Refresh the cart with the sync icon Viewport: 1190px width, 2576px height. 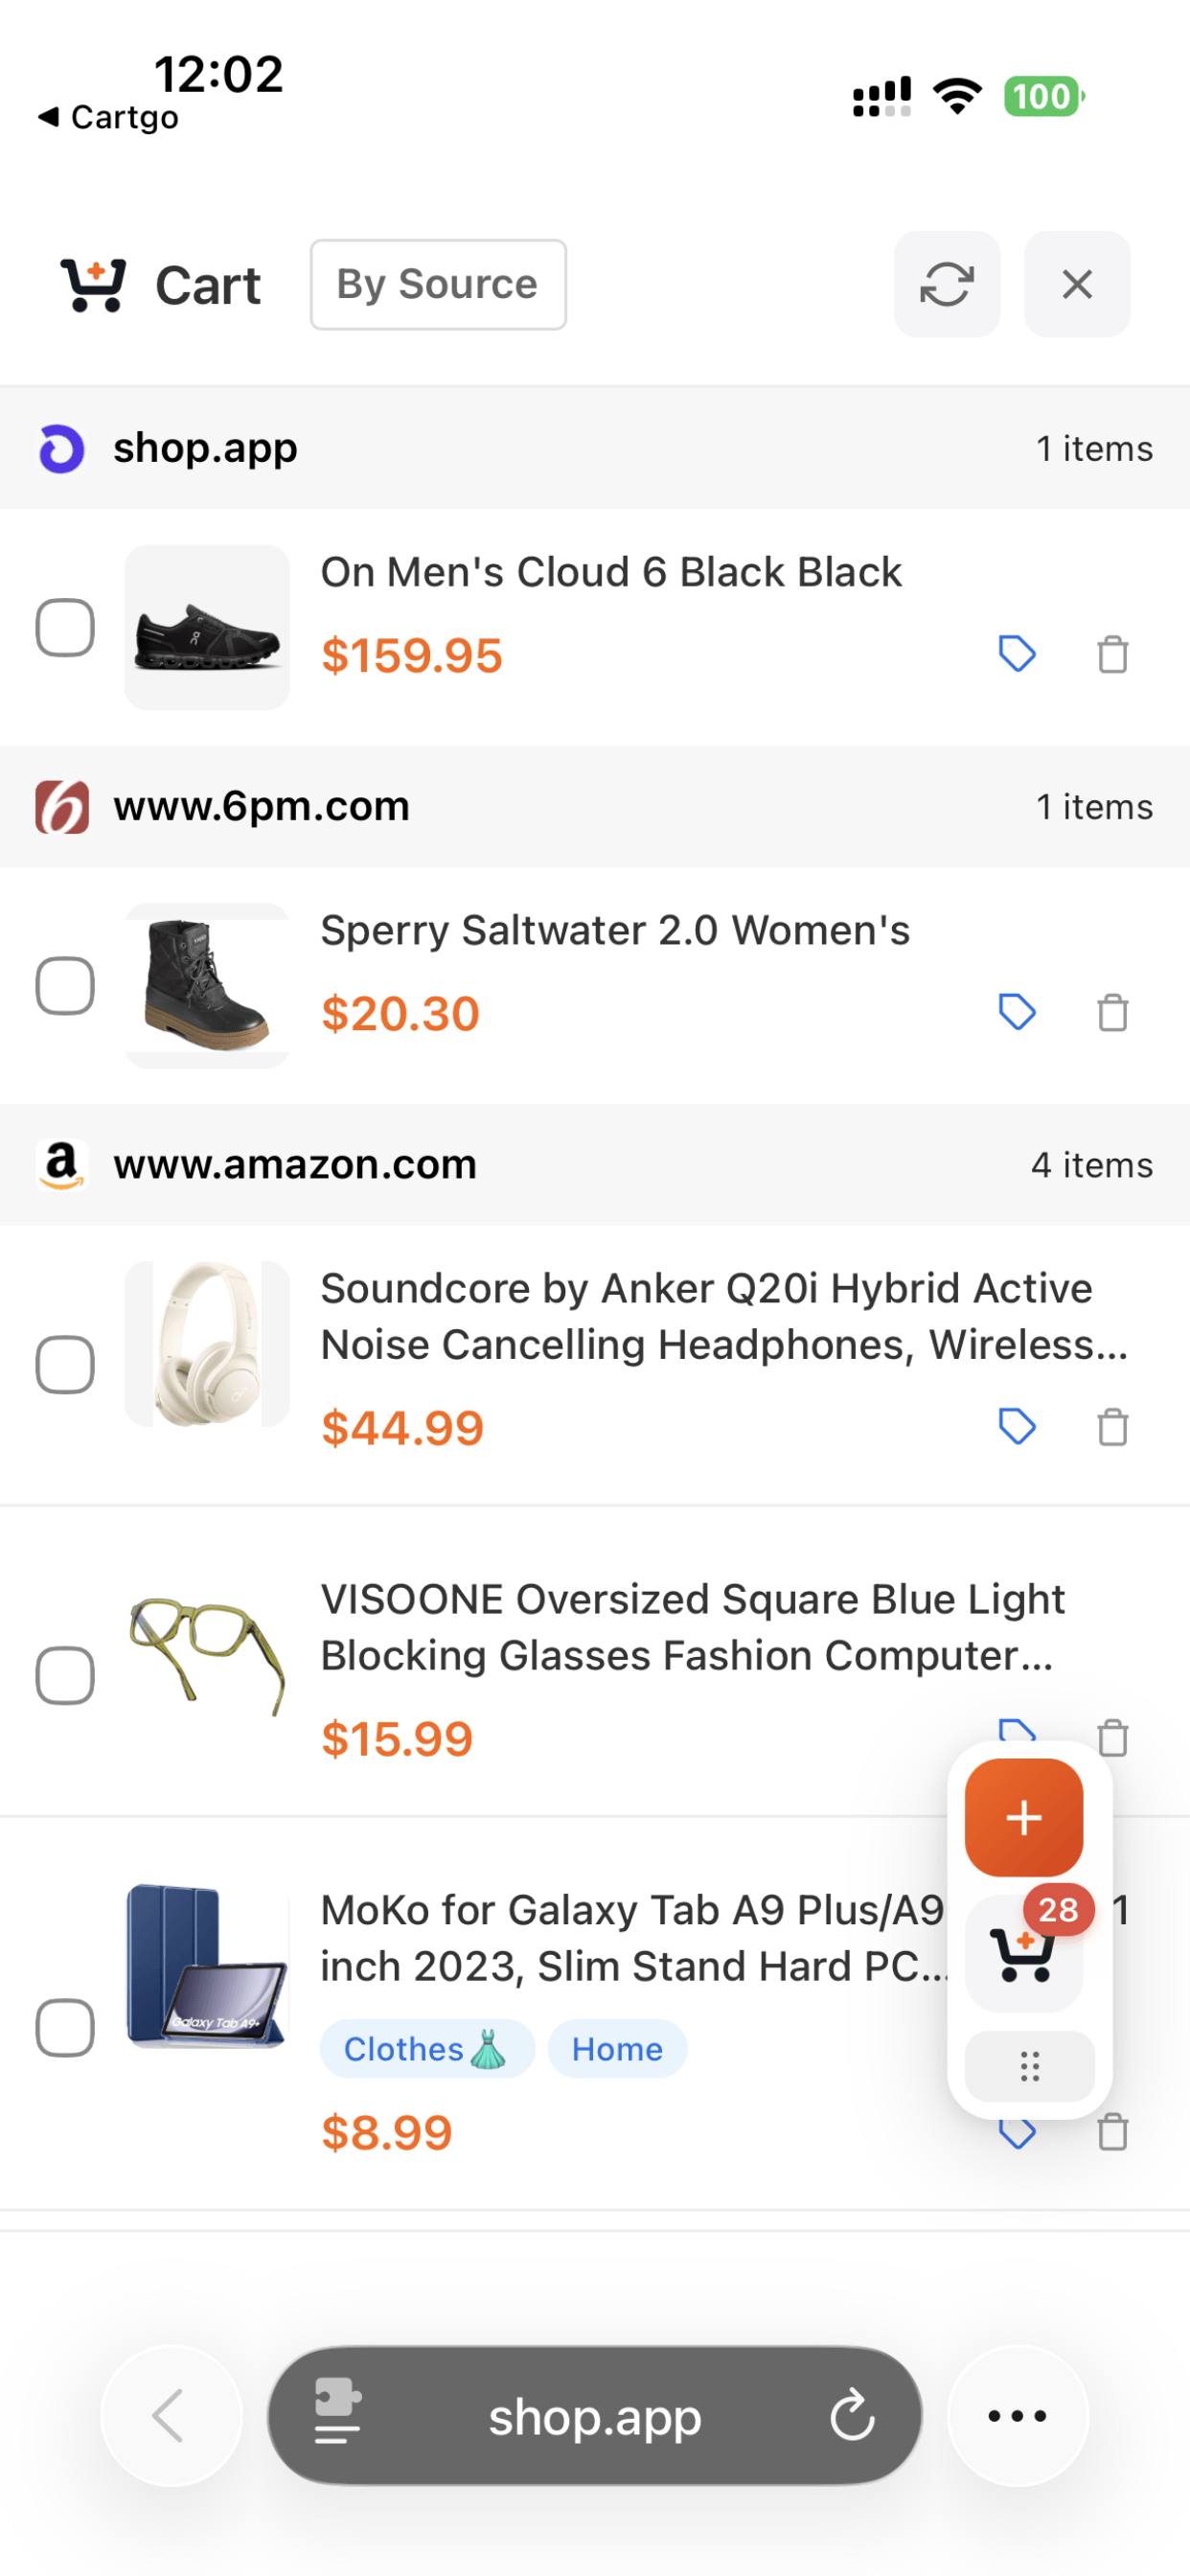[x=946, y=285]
